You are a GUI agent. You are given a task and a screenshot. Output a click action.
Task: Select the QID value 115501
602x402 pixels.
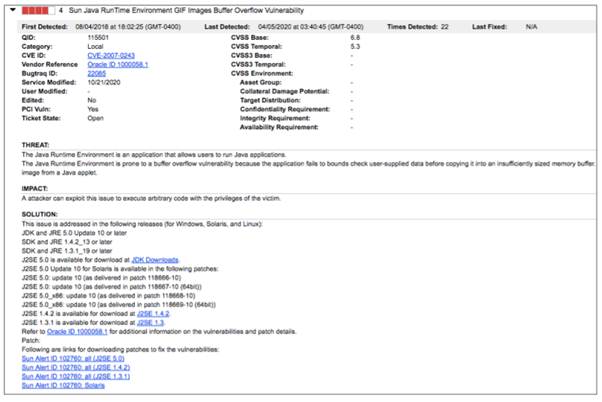point(98,38)
